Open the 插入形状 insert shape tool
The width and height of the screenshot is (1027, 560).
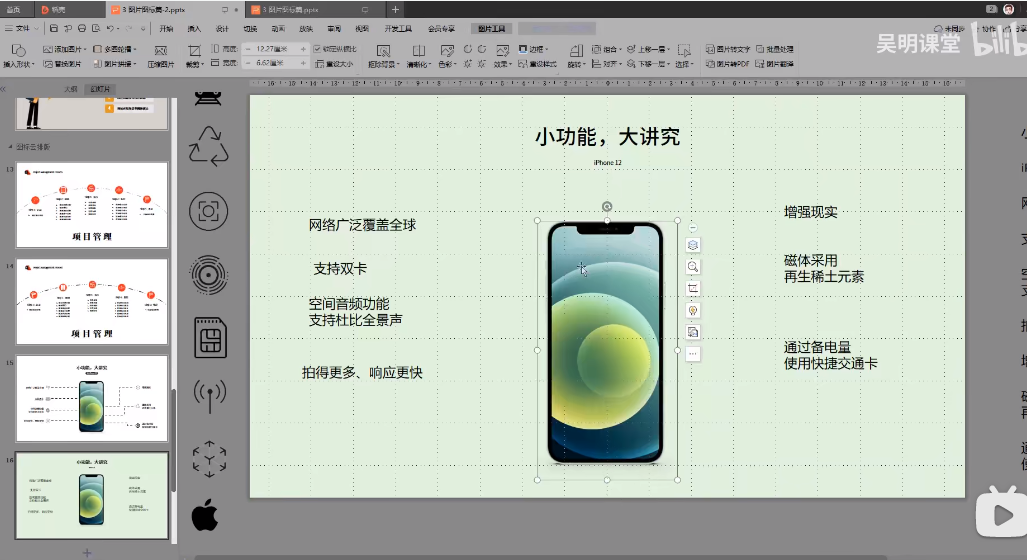18,56
